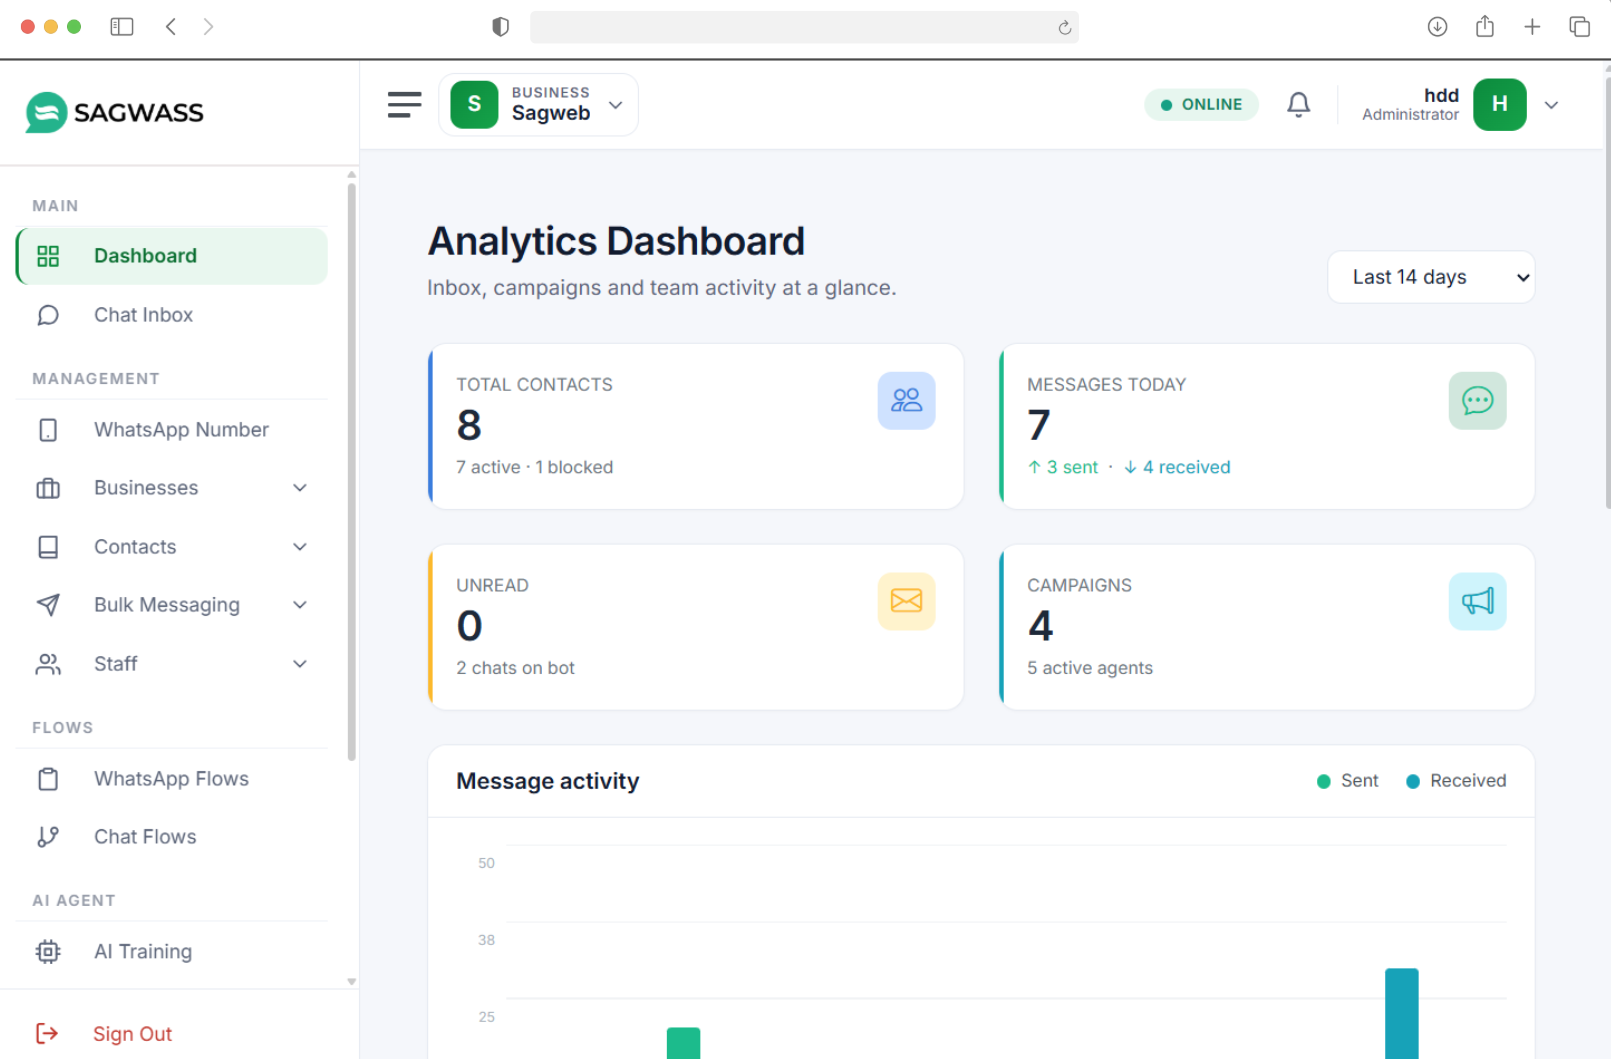The width and height of the screenshot is (1611, 1059).
Task: Click the AI Training chip icon
Action: [48, 952]
